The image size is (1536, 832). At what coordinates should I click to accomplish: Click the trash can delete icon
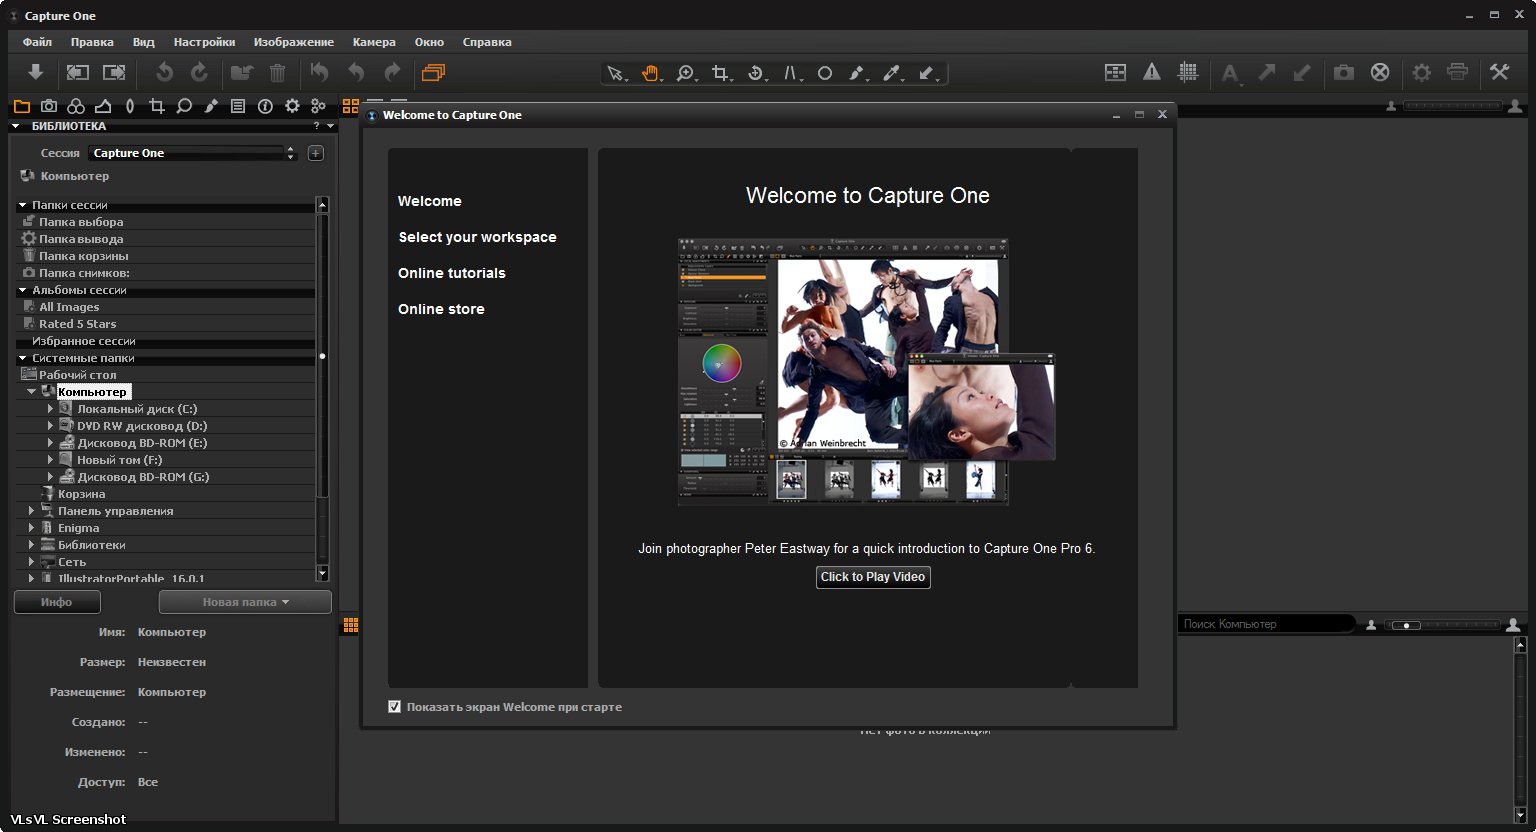click(277, 72)
